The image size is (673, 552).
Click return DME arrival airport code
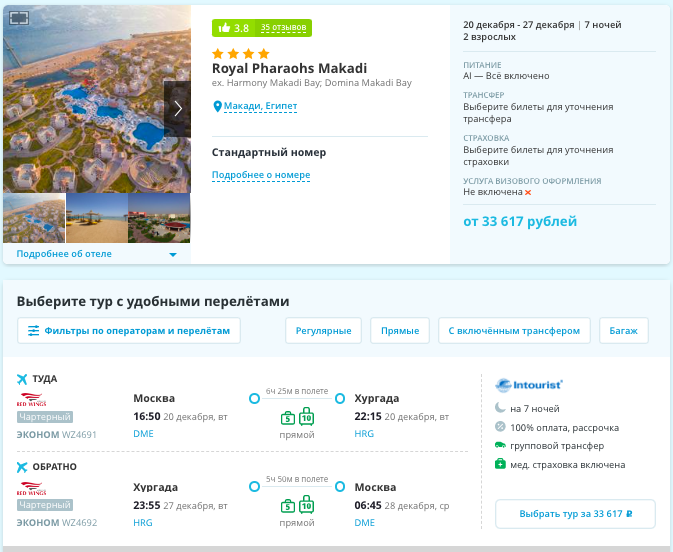coord(364,522)
